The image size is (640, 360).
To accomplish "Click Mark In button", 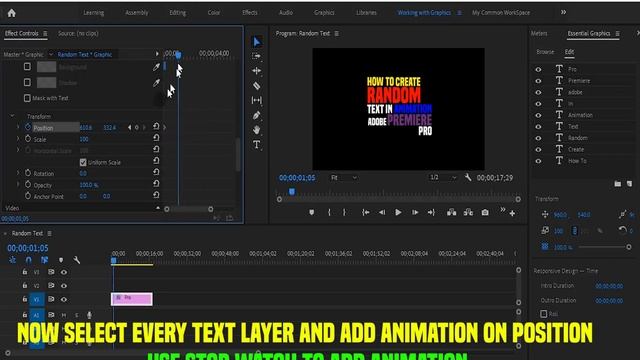I will click(329, 212).
